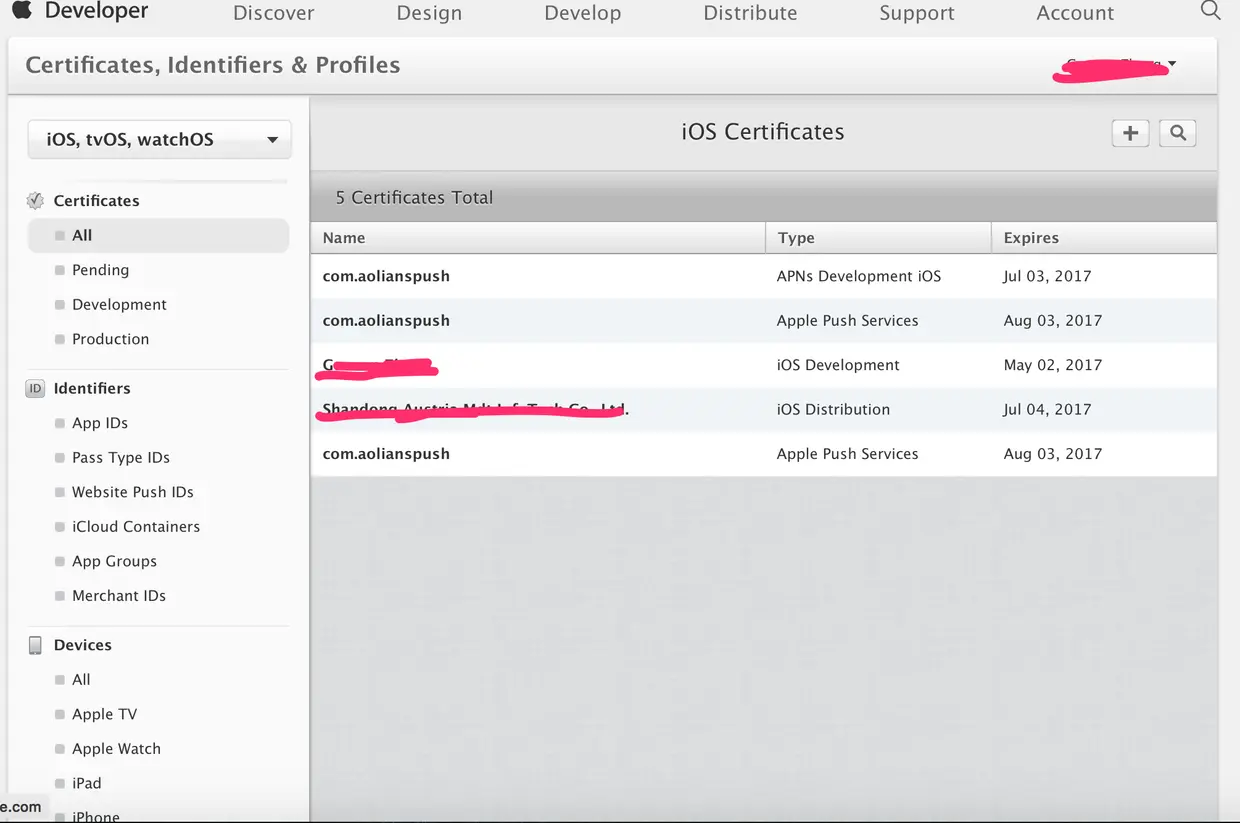Image resolution: width=1240 pixels, height=823 pixels.
Task: Open the Develop menu
Action: click(x=583, y=13)
